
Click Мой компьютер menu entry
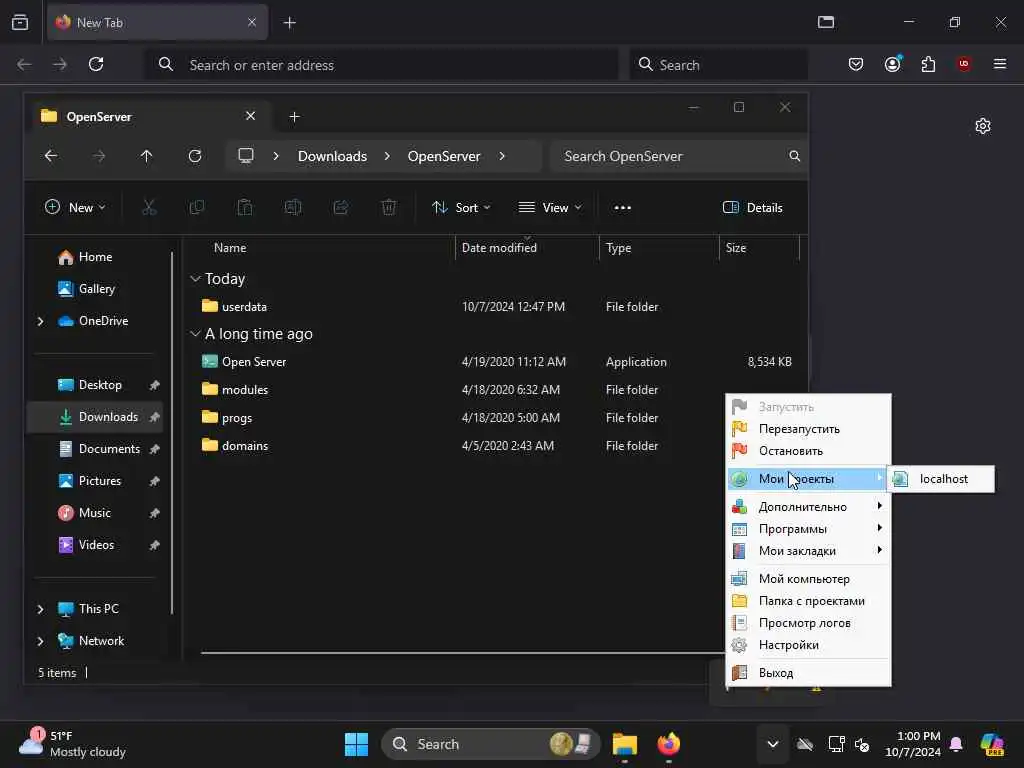[x=808, y=579]
